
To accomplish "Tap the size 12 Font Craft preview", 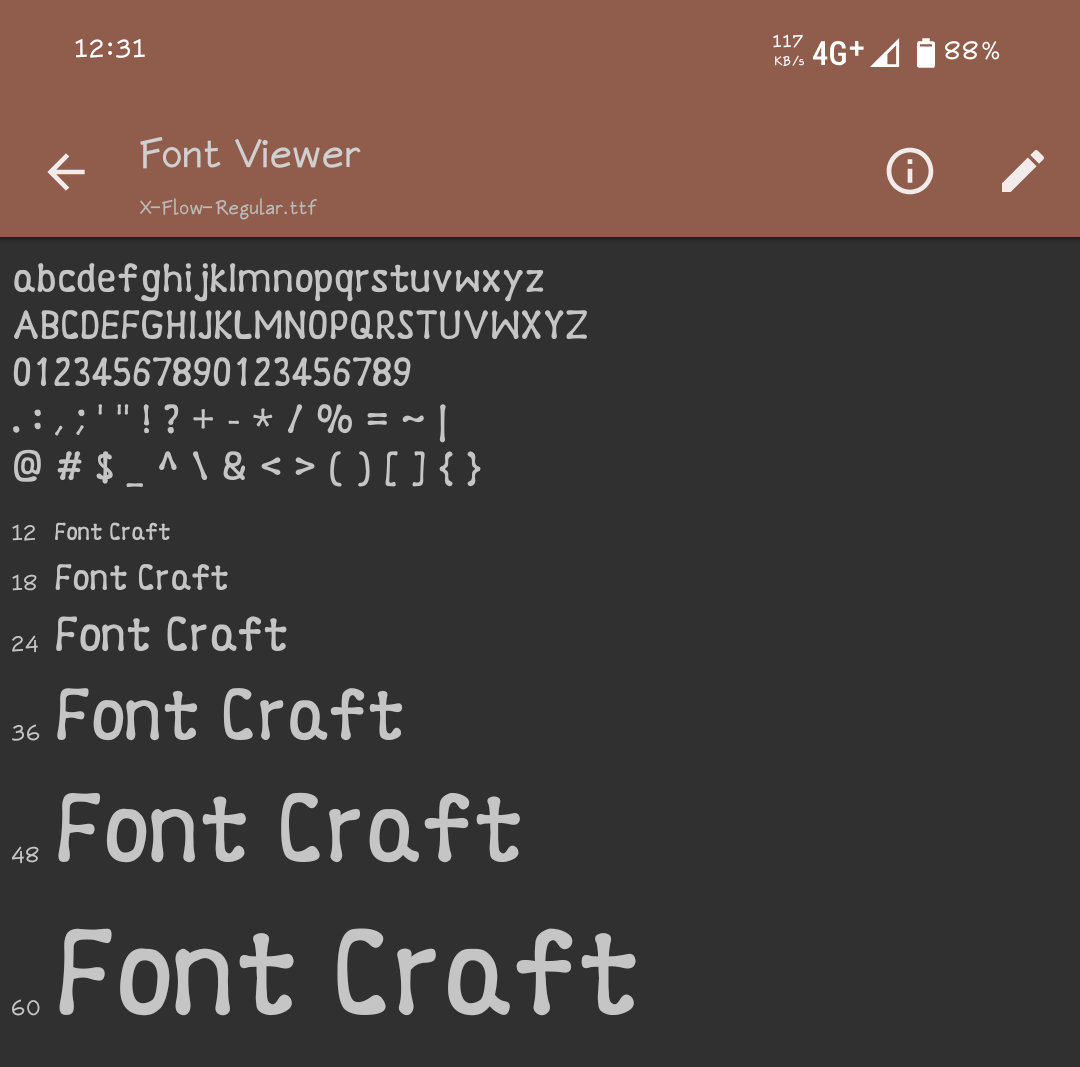I will point(112,532).
